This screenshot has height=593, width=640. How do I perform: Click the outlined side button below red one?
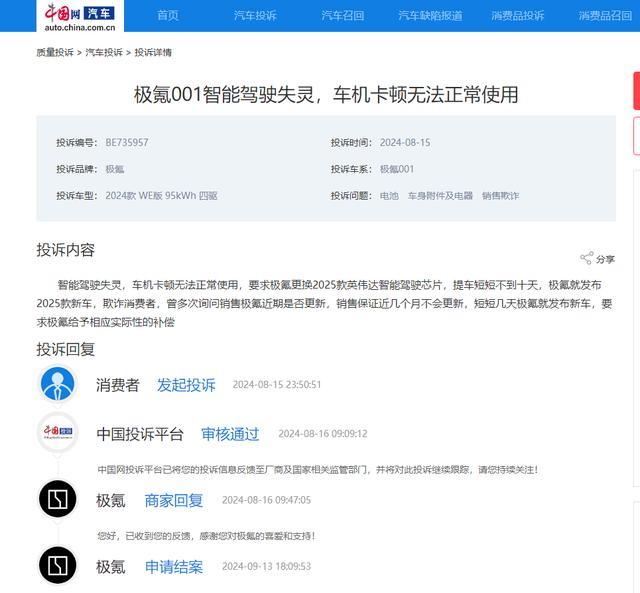(637, 136)
